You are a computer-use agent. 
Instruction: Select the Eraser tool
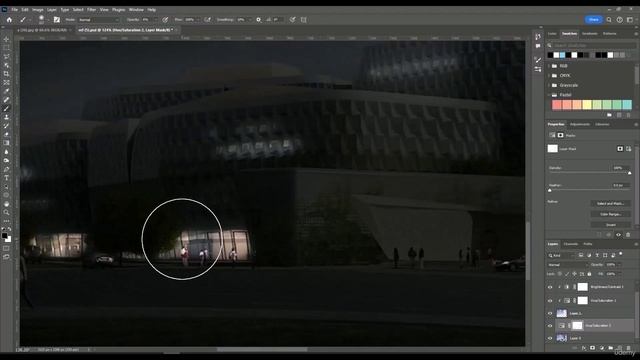6,134
